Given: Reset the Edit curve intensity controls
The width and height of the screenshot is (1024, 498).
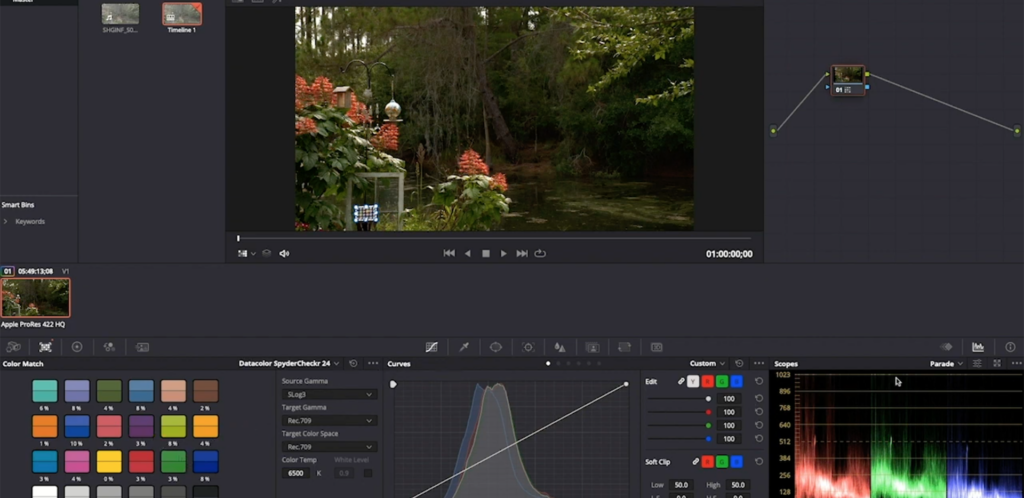Looking at the screenshot, I should pyautogui.click(x=759, y=382).
